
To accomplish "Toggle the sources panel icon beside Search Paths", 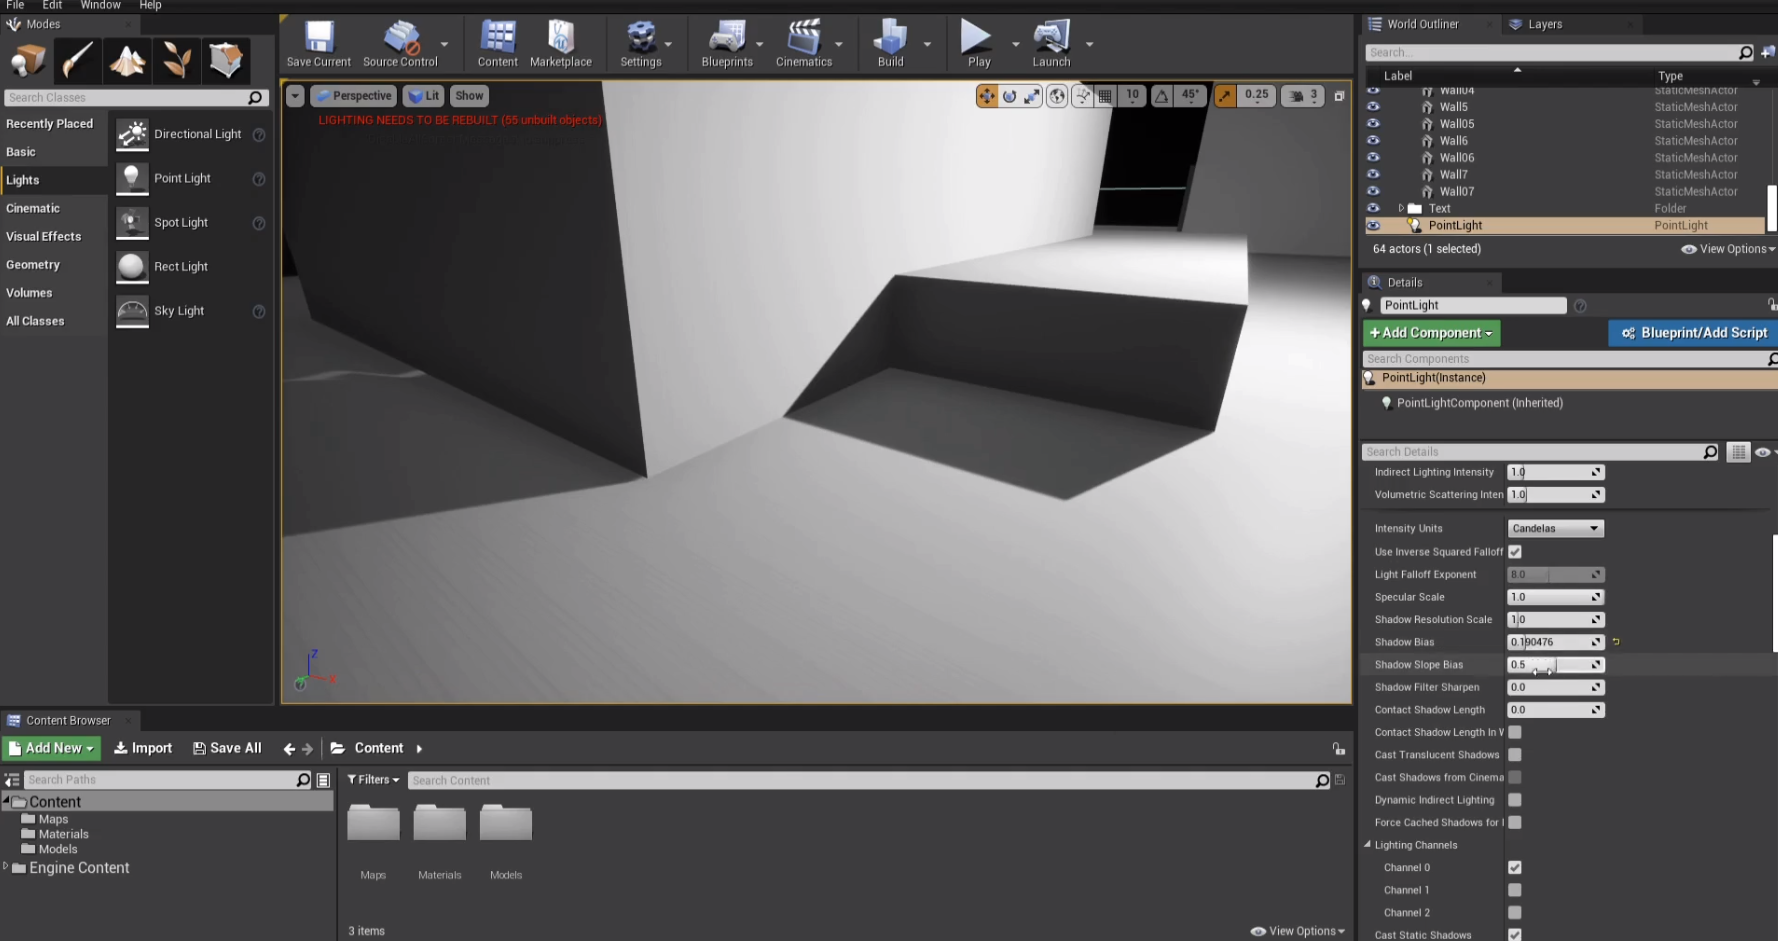I will click(12, 780).
